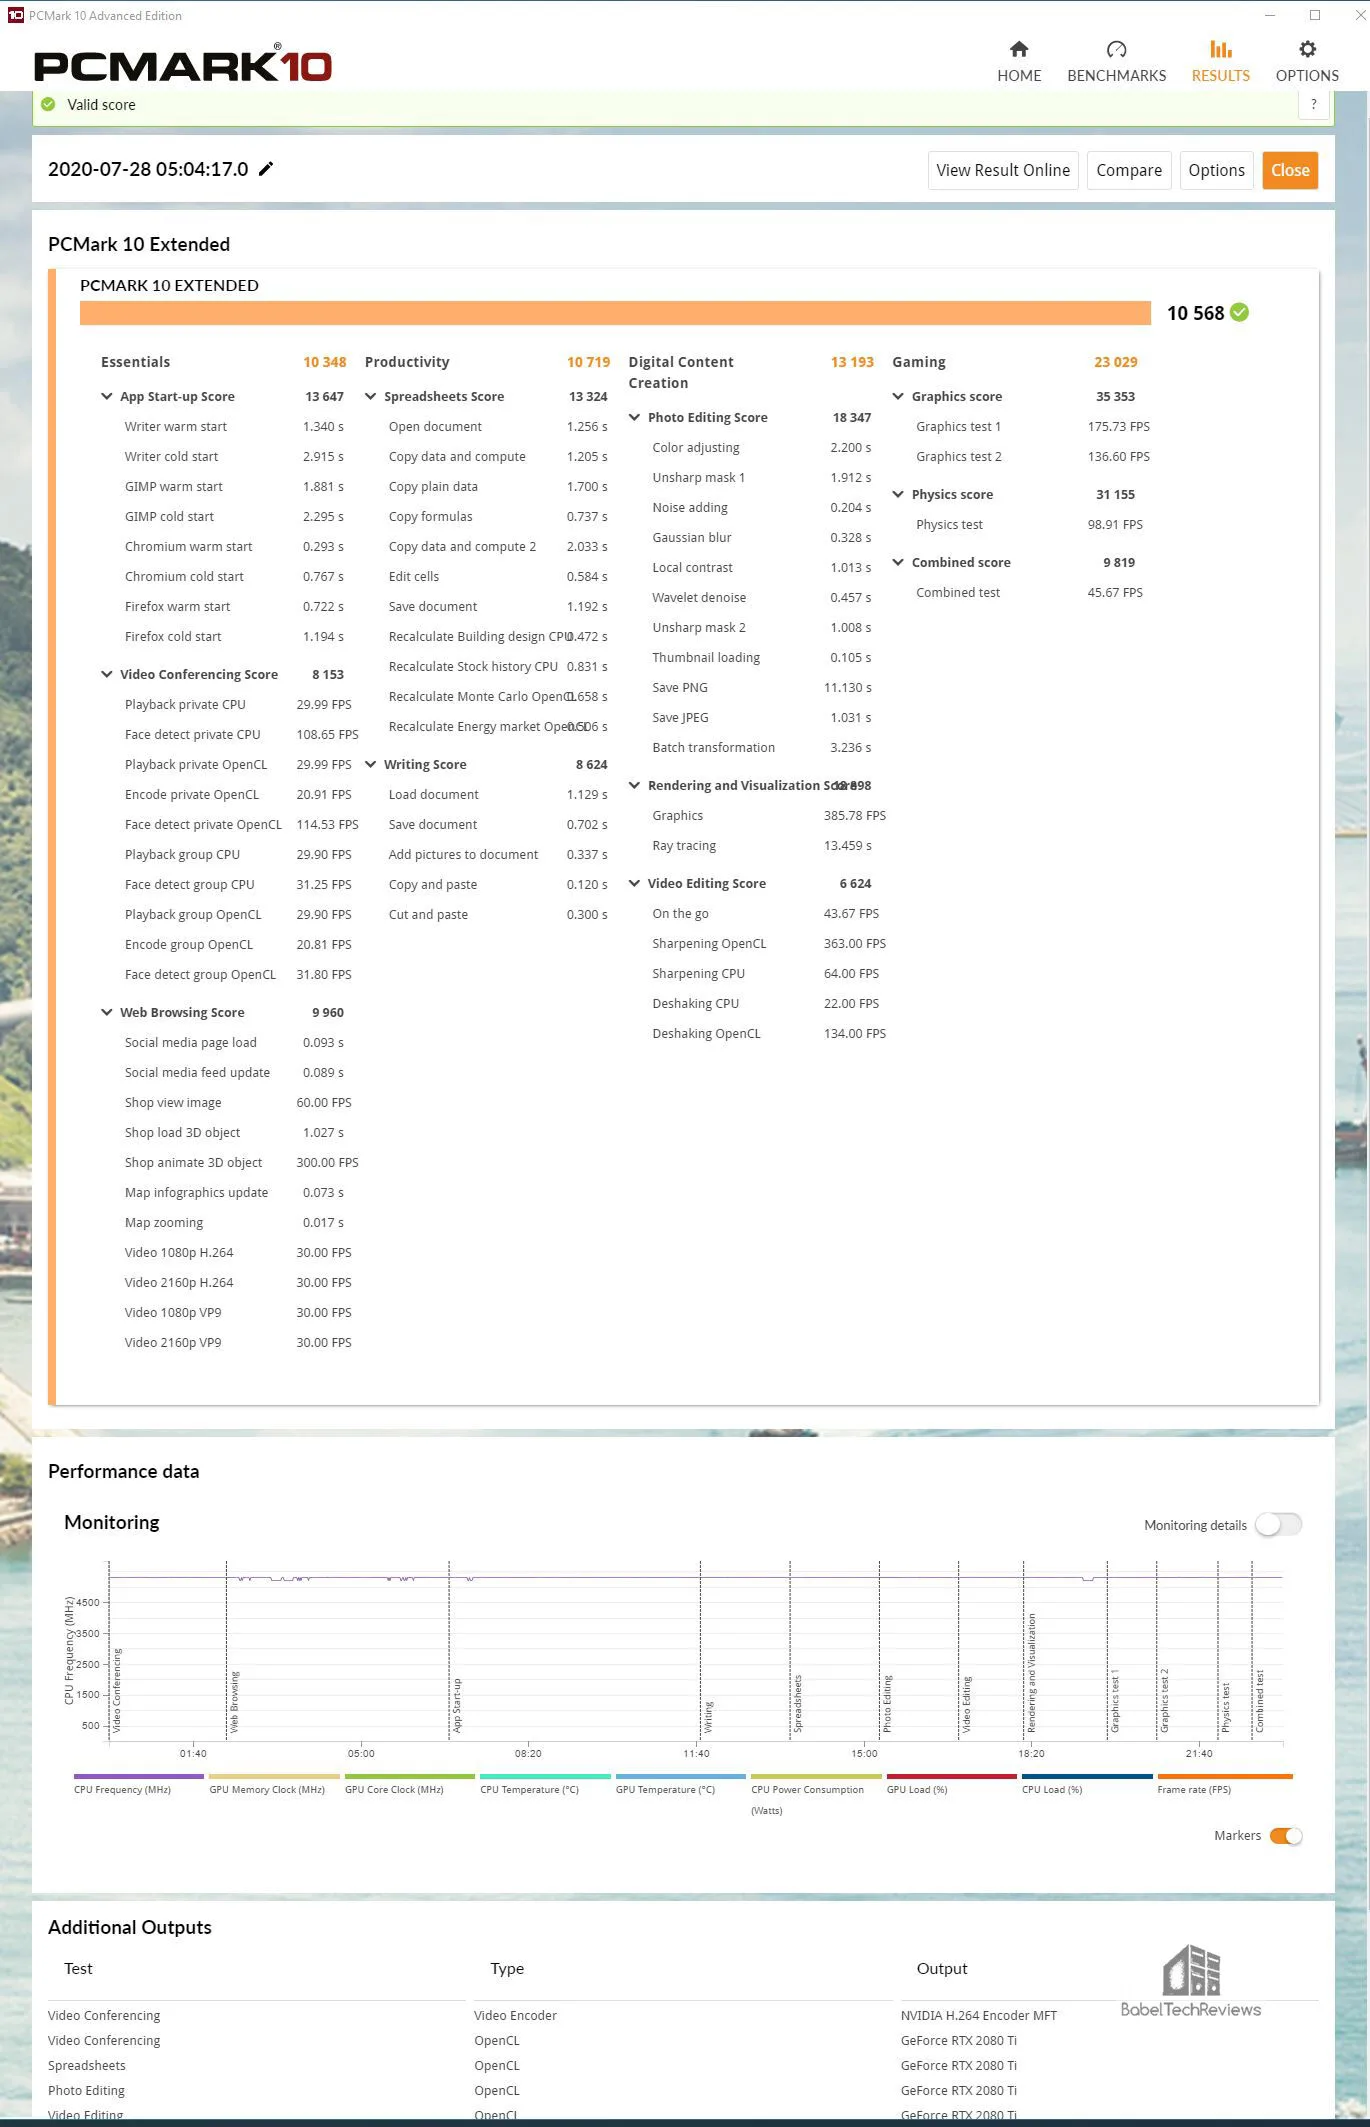Toggle the Monitoring details switch
Image resolution: width=1370 pixels, height=2127 pixels.
(1278, 1525)
